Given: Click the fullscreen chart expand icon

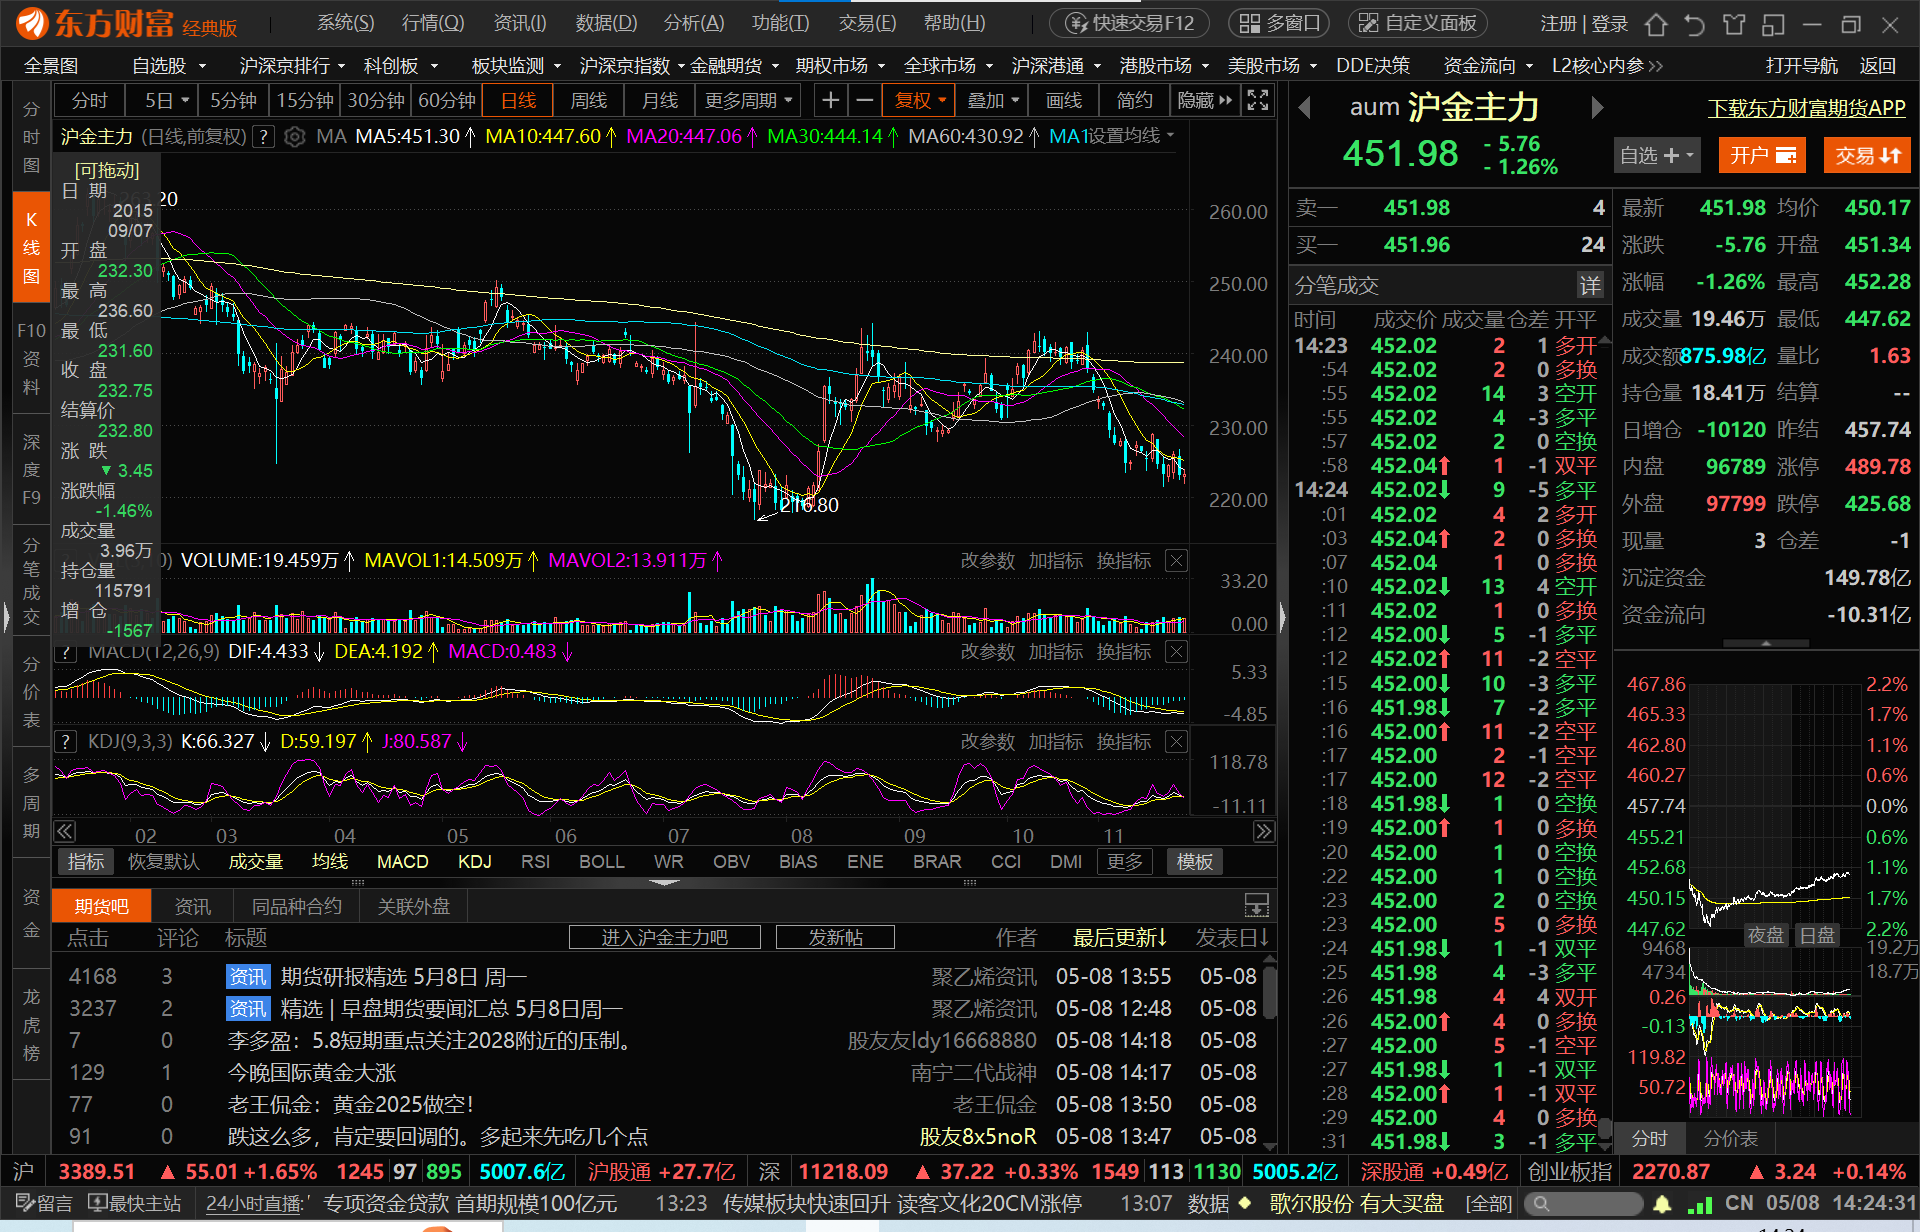Looking at the screenshot, I should [1258, 100].
